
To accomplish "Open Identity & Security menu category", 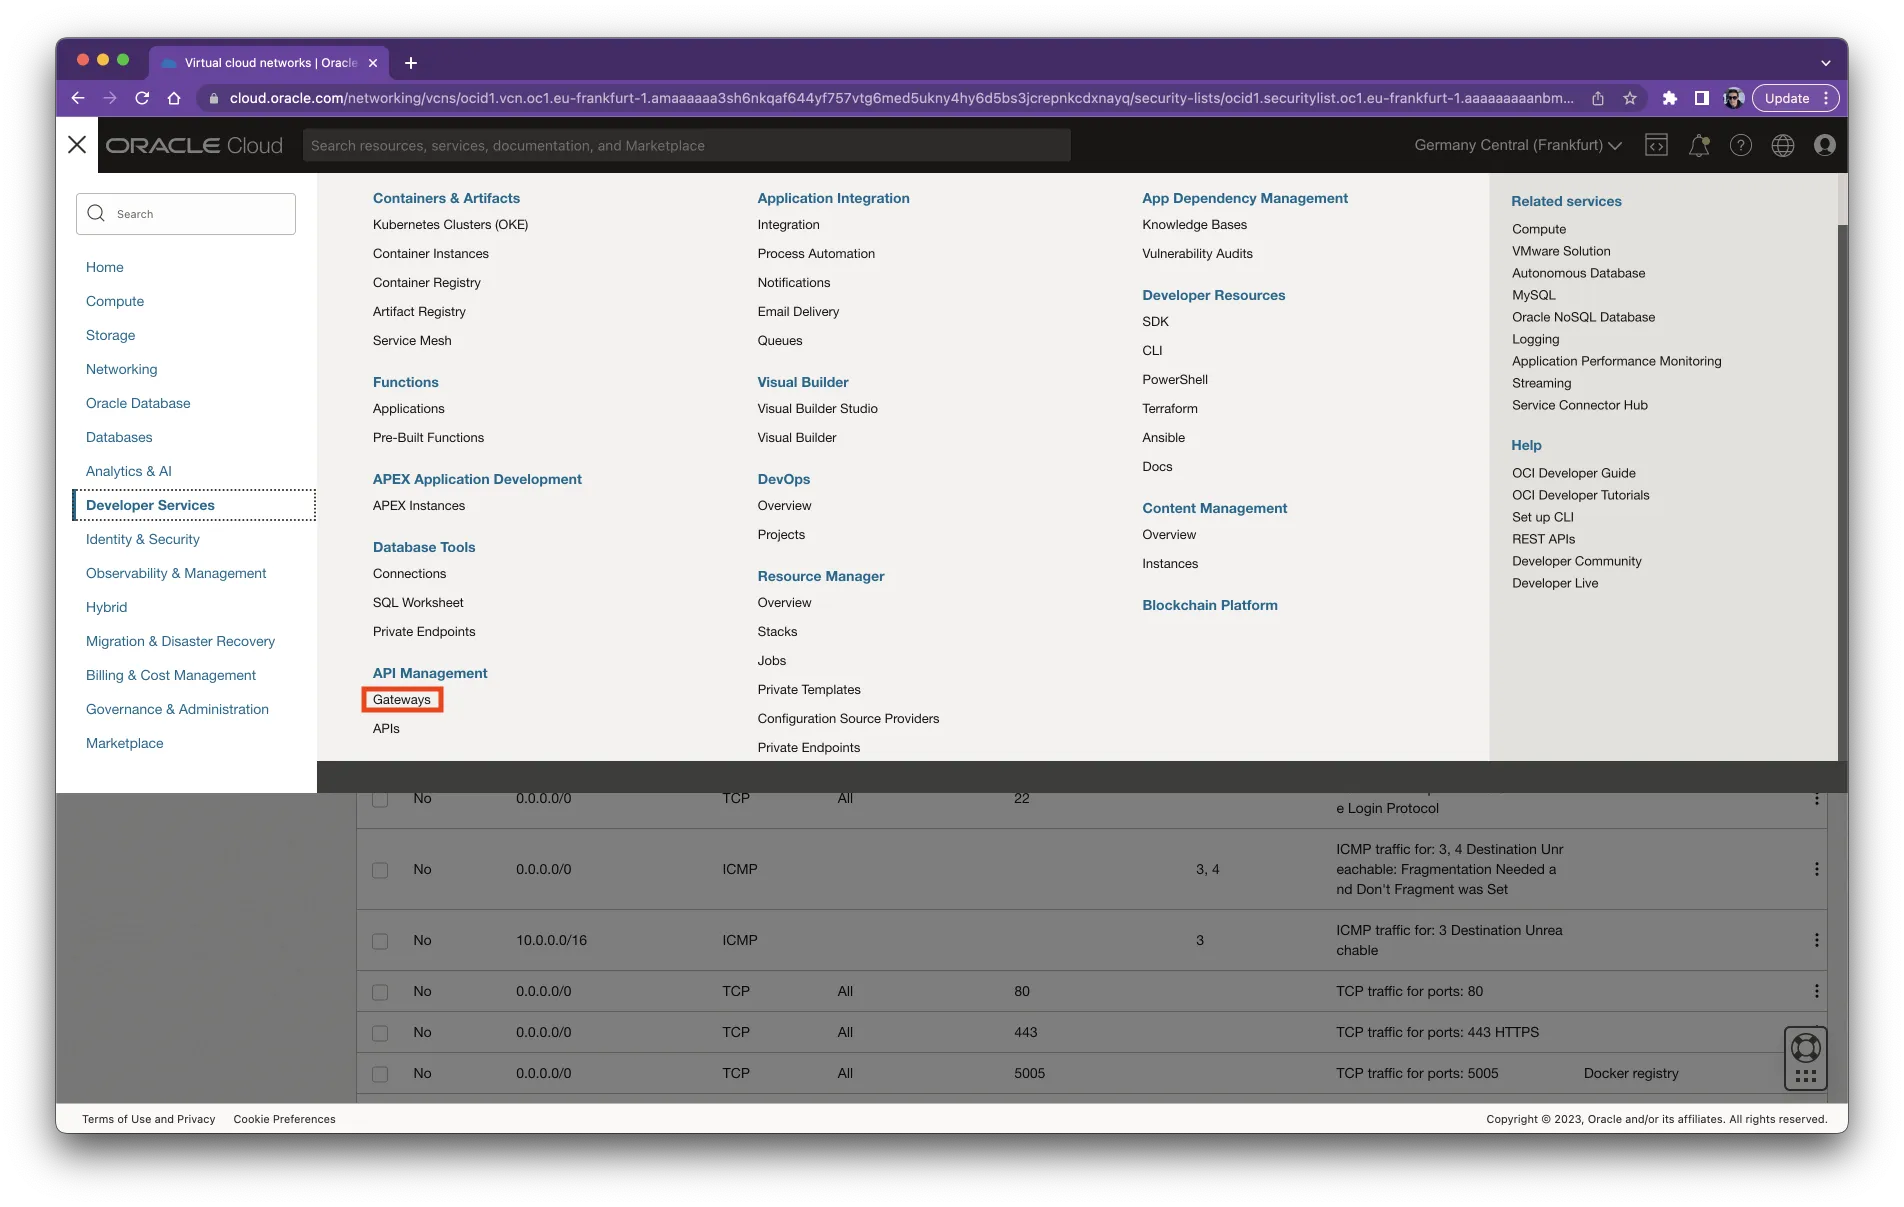I will [143, 539].
